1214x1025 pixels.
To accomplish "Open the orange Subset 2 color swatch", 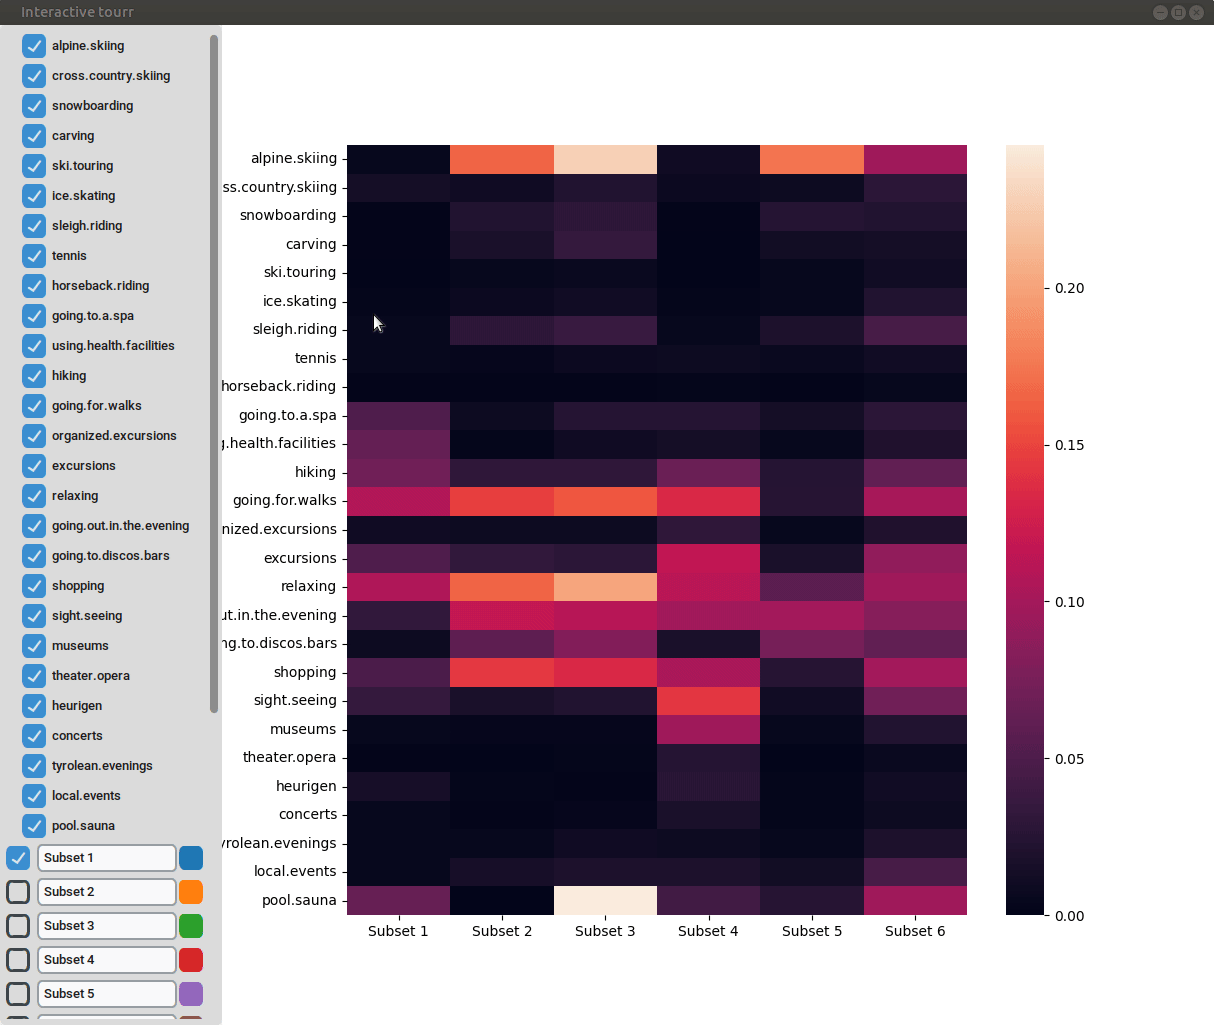I will [x=191, y=892].
